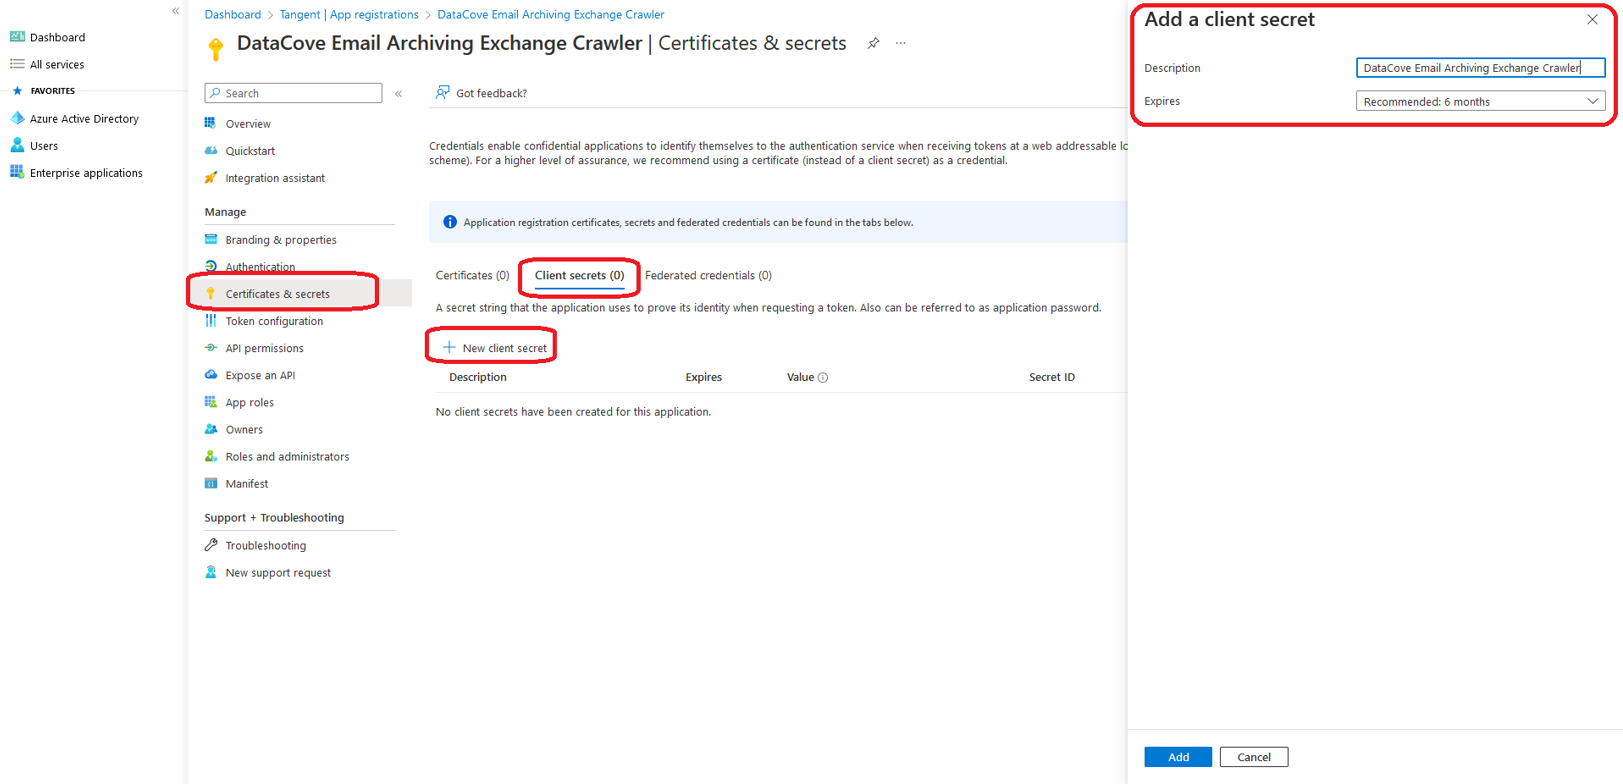Open the Integration assistant page
The width and height of the screenshot is (1623, 784).
pyautogui.click(x=274, y=178)
